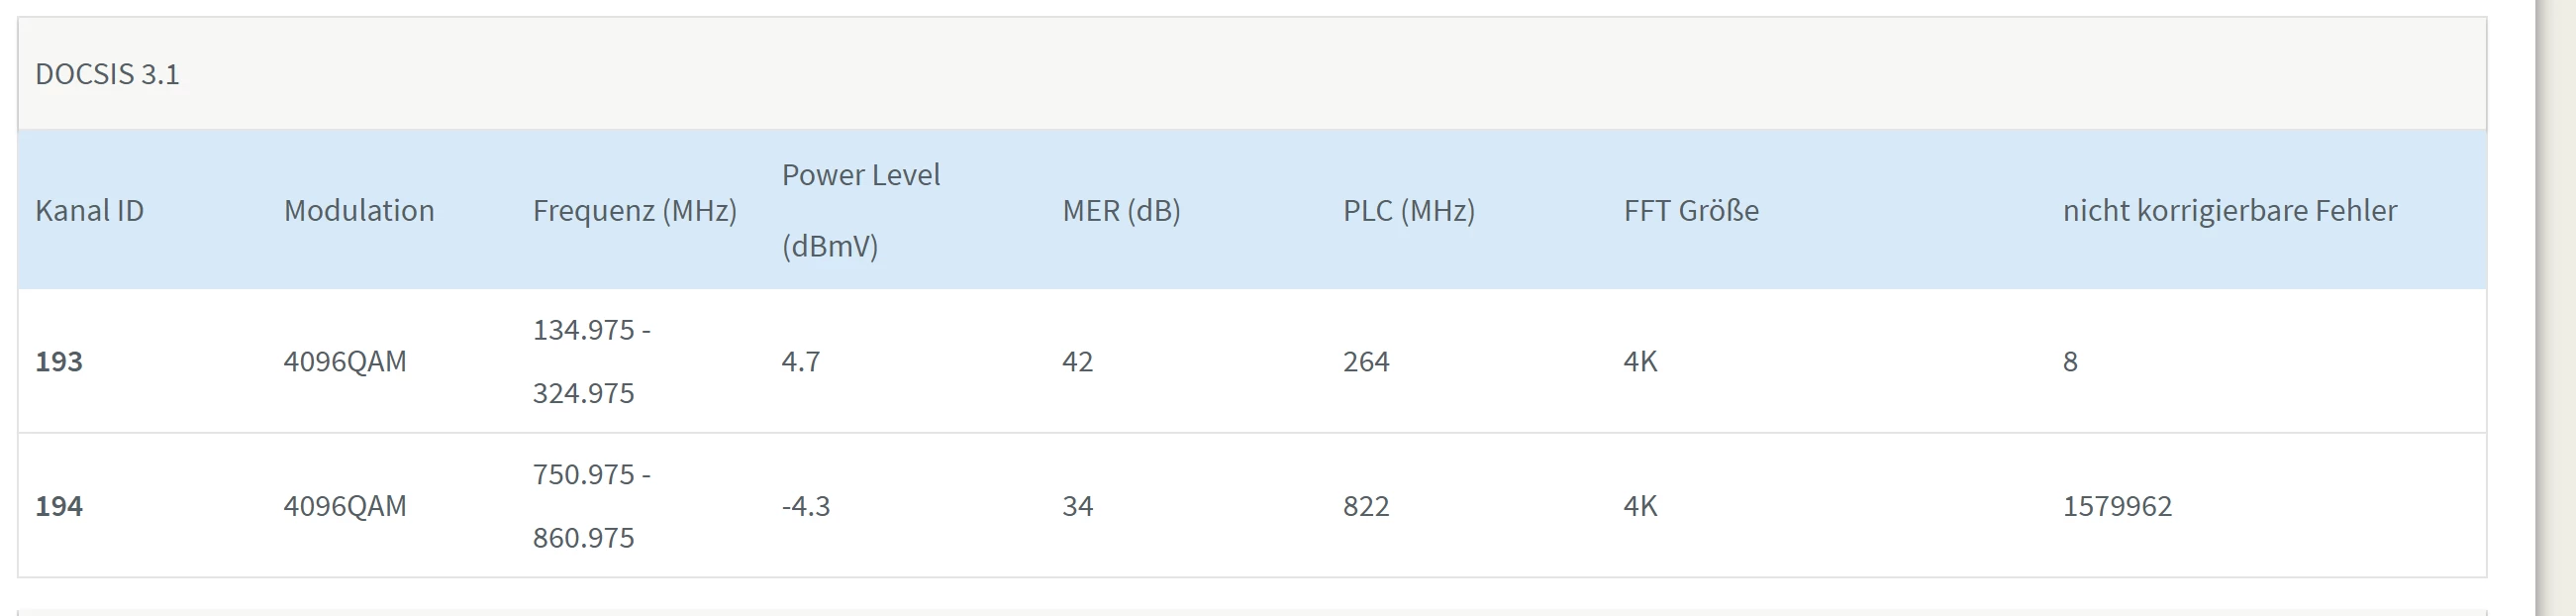2576x616 pixels.
Task: Click the Frequenz (MHz) column header
Action: pyautogui.click(x=634, y=210)
